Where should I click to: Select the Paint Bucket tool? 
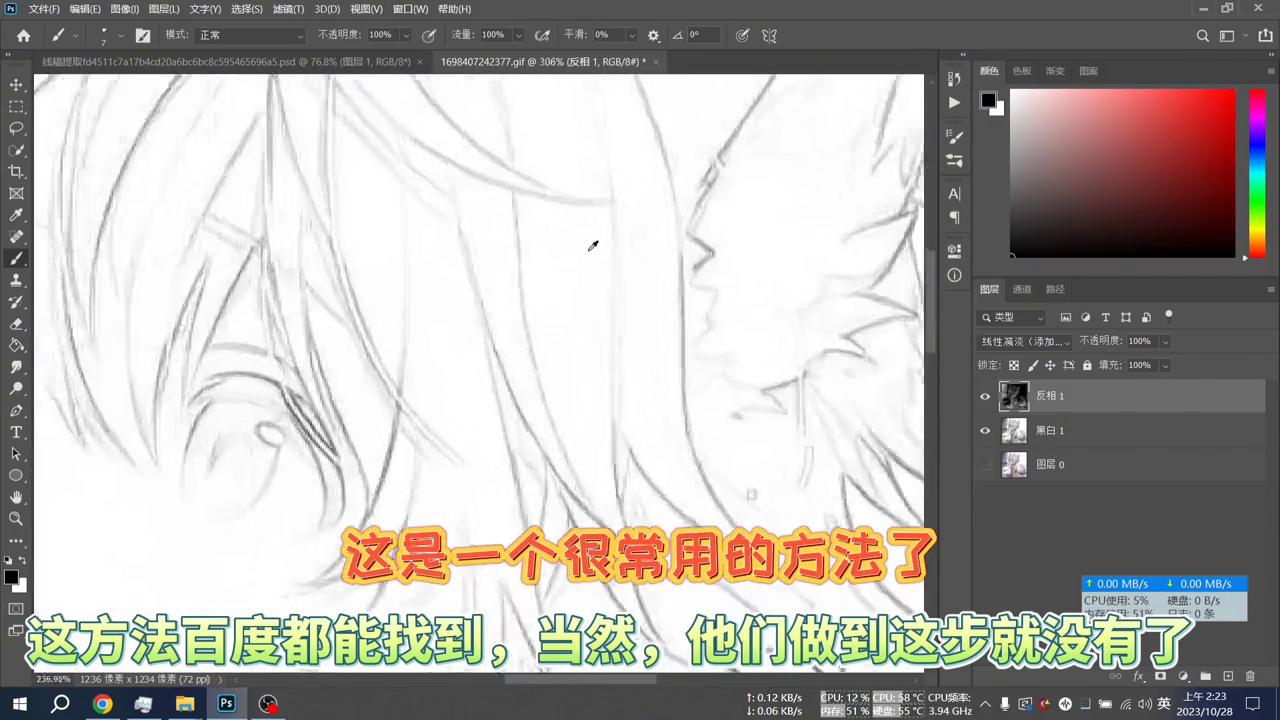(16, 346)
